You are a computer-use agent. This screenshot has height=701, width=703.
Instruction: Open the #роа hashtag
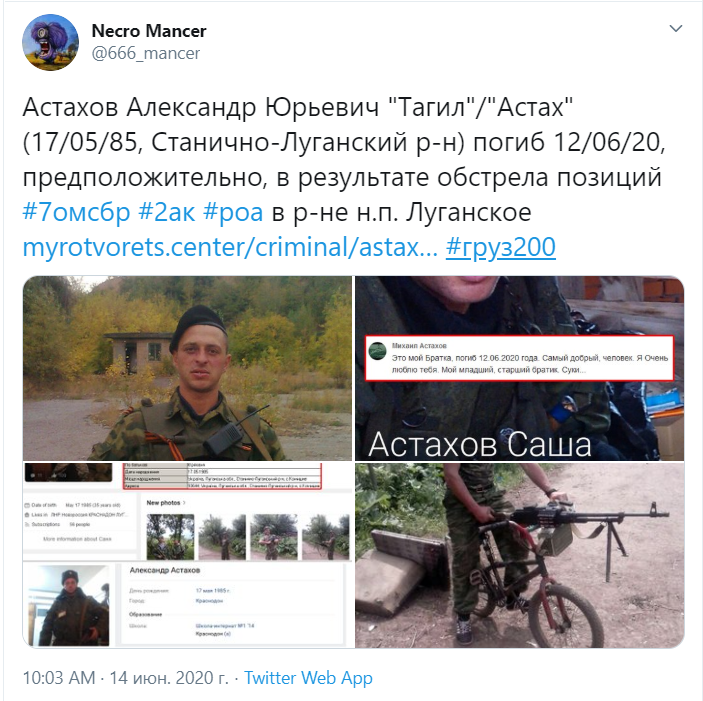click(233, 212)
